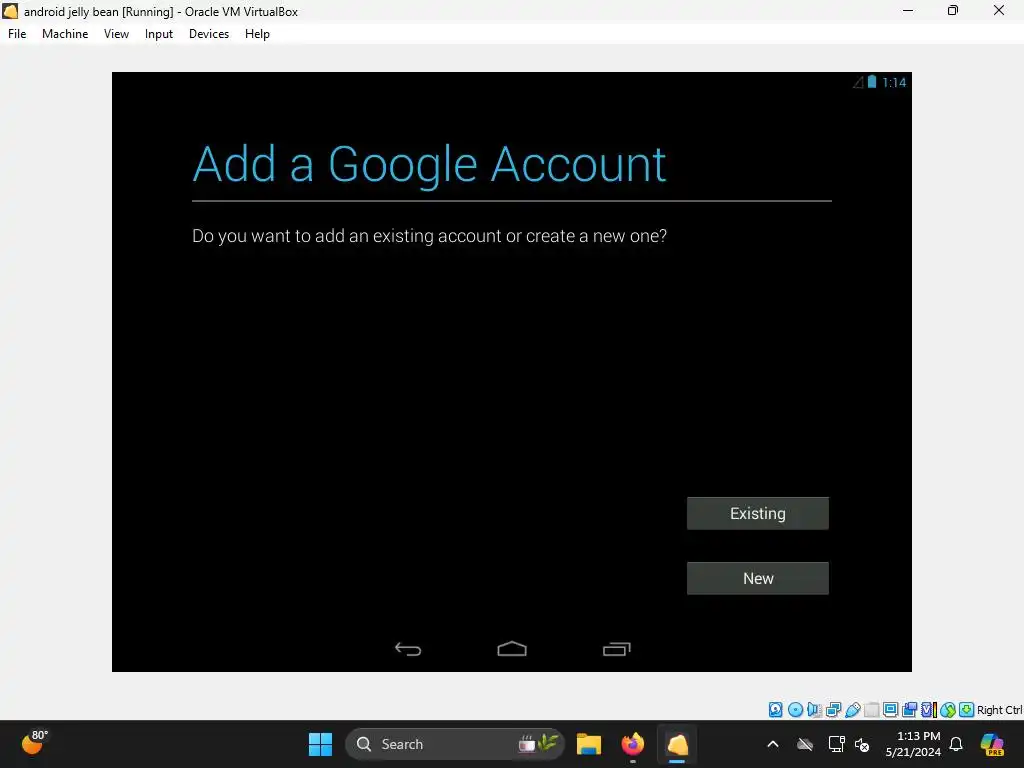Open the notifications bell icon
The image size is (1024, 768).
point(956,744)
